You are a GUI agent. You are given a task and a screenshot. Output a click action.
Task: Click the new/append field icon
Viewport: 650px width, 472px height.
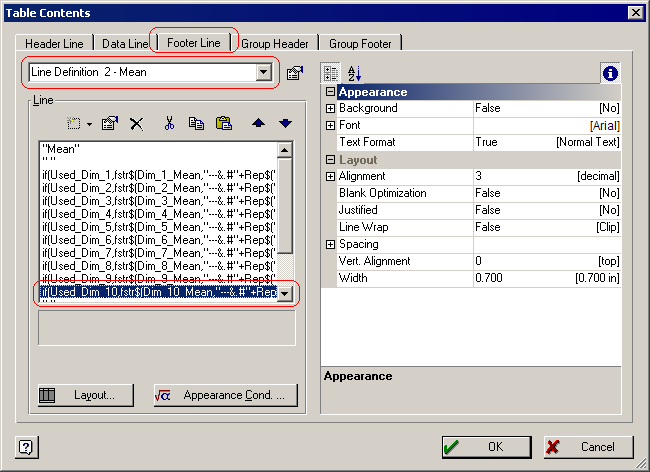[x=74, y=123]
